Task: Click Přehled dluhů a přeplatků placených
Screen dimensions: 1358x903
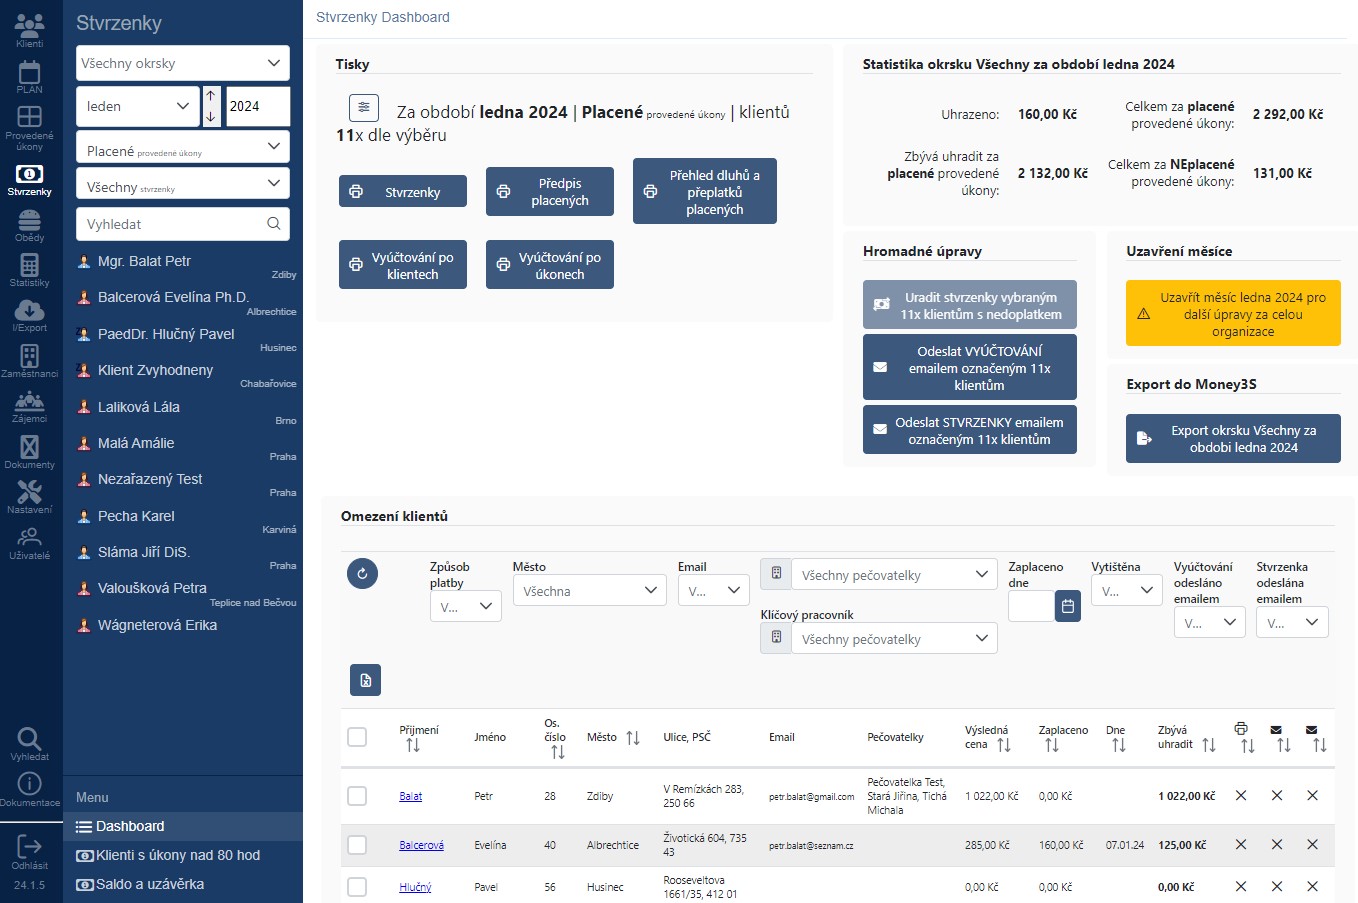Action: pyautogui.click(x=705, y=191)
